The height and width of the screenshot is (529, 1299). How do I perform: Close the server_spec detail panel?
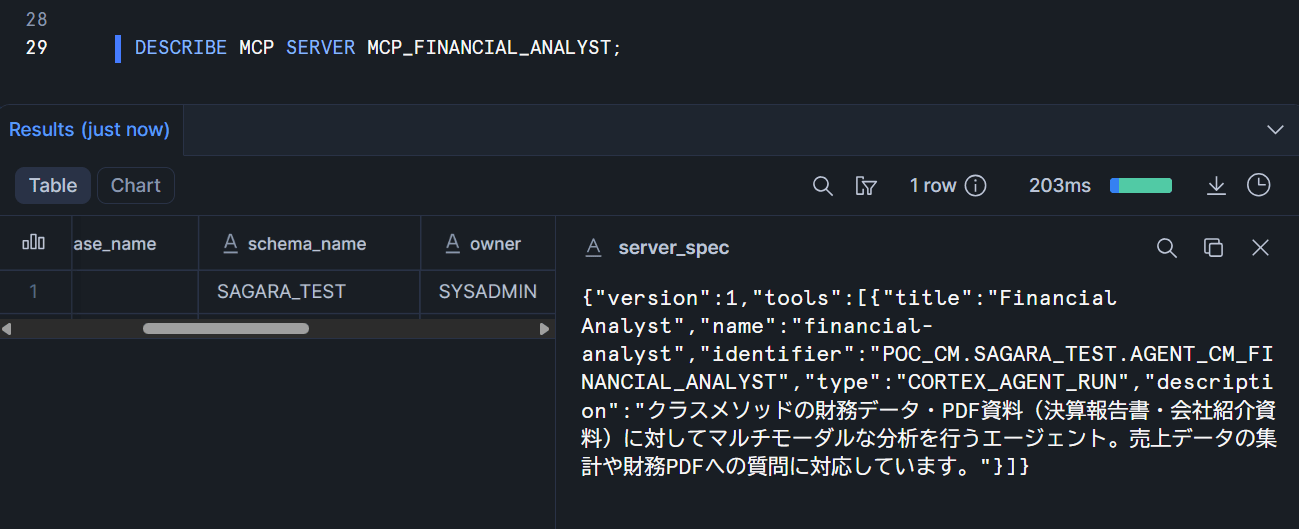tap(1260, 248)
